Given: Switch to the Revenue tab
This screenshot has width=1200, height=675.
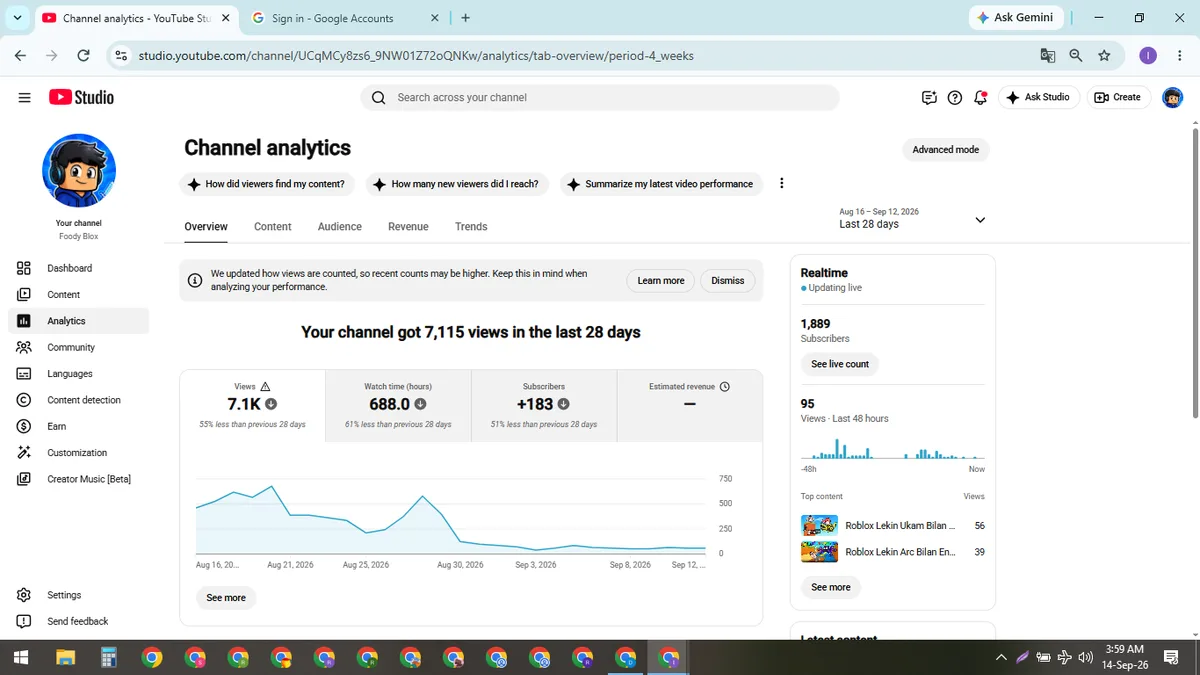Looking at the screenshot, I should click(408, 227).
